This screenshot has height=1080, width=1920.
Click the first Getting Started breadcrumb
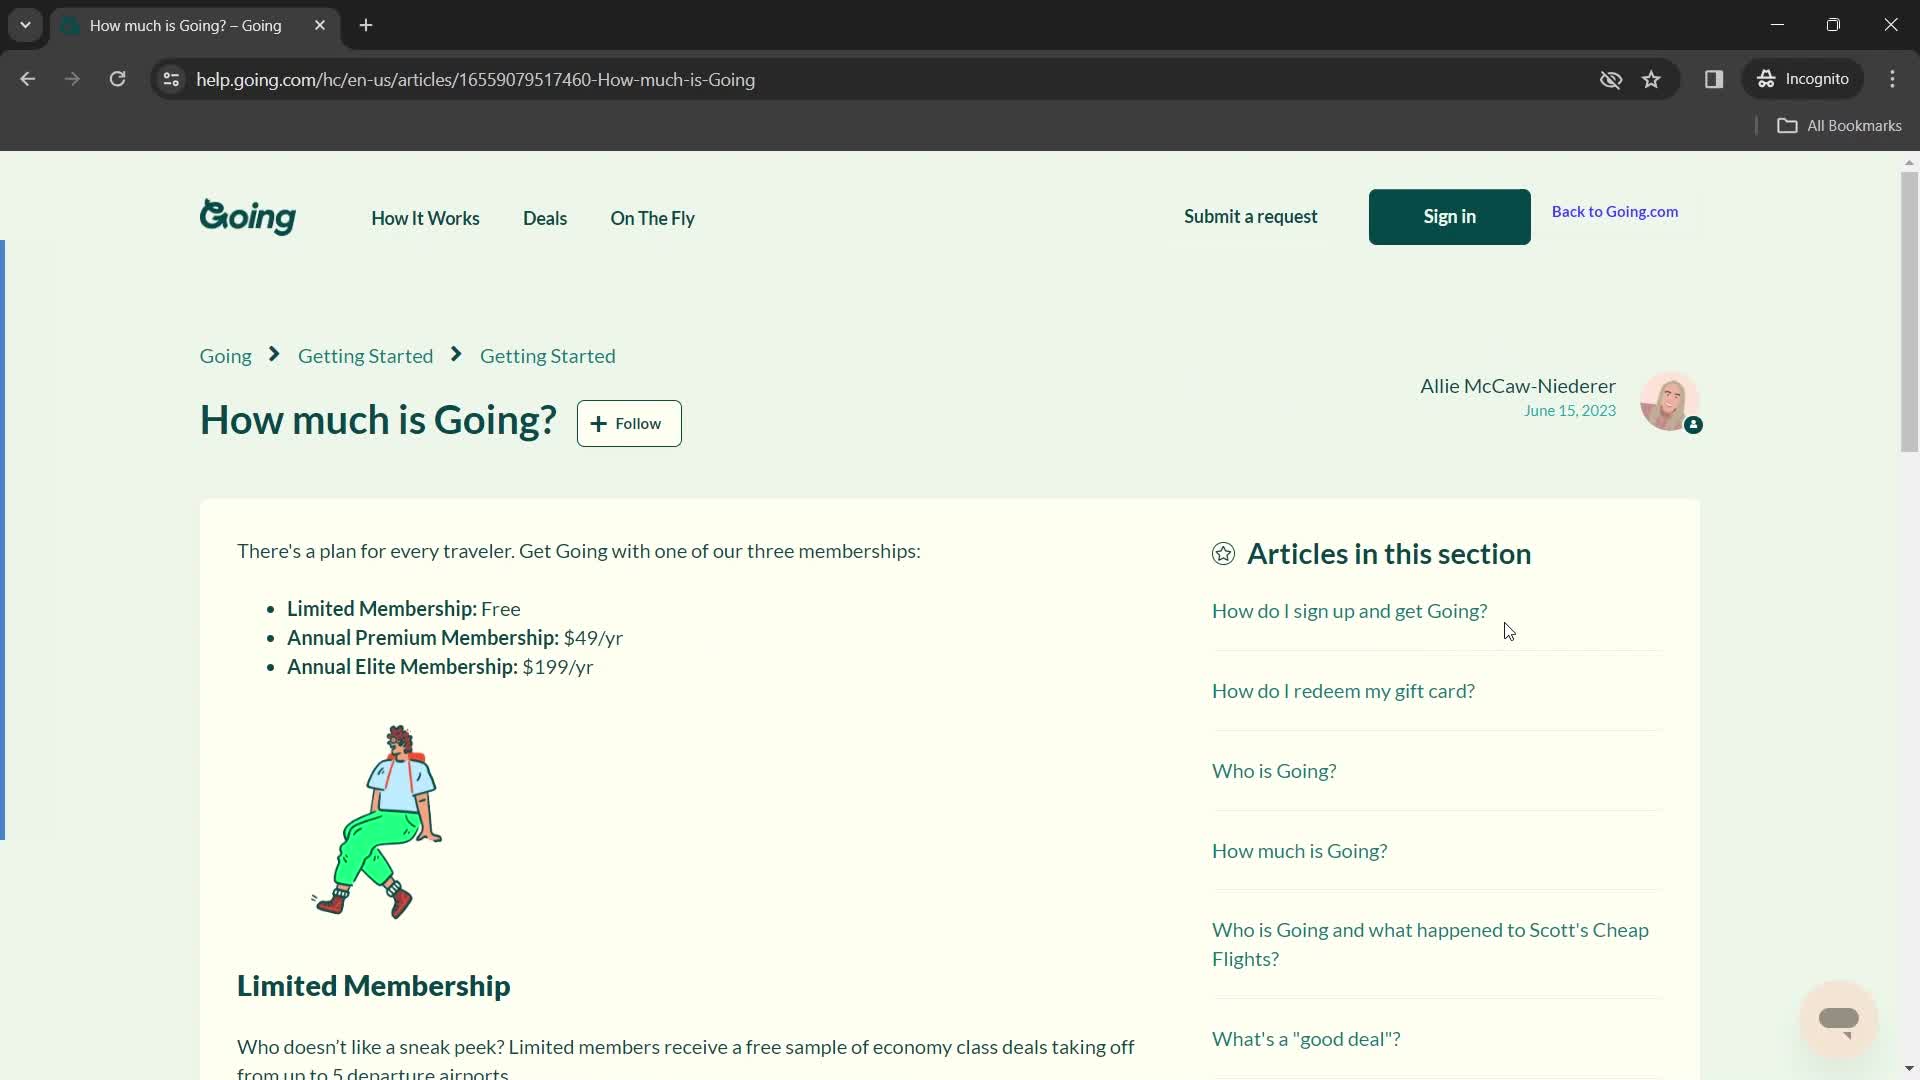pyautogui.click(x=365, y=356)
